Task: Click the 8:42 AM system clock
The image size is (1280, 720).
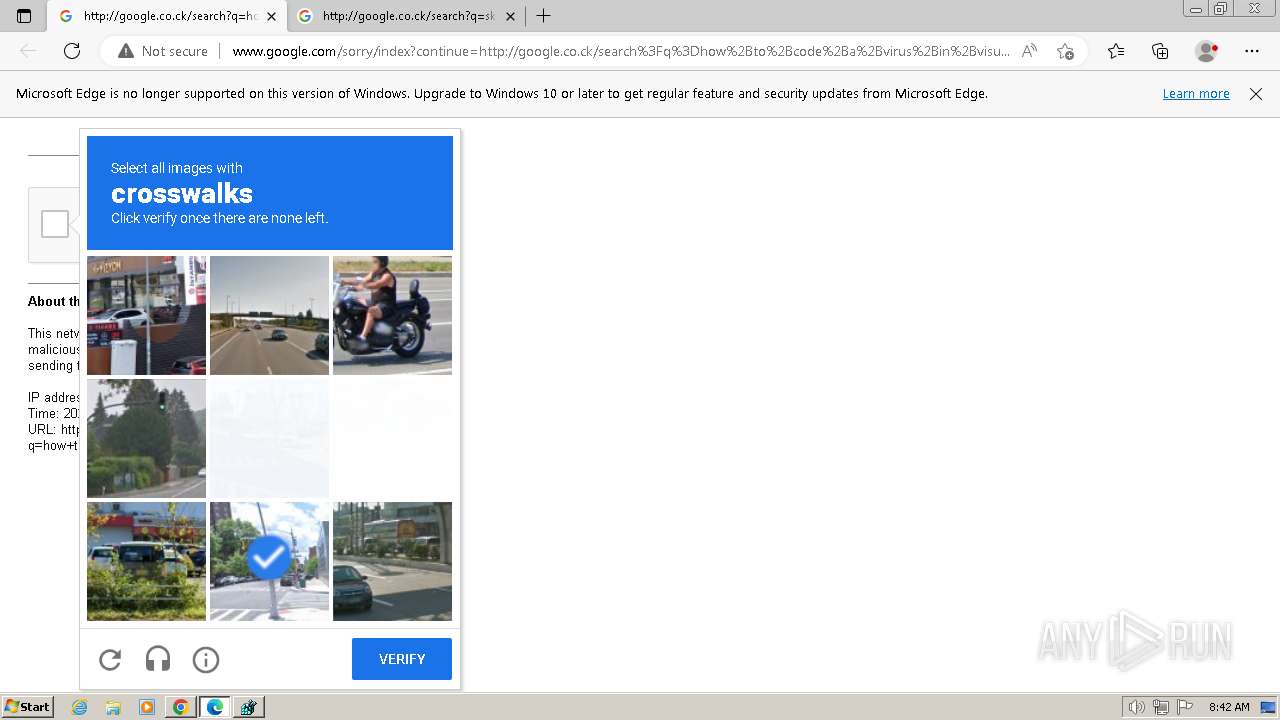Action: pos(1229,707)
